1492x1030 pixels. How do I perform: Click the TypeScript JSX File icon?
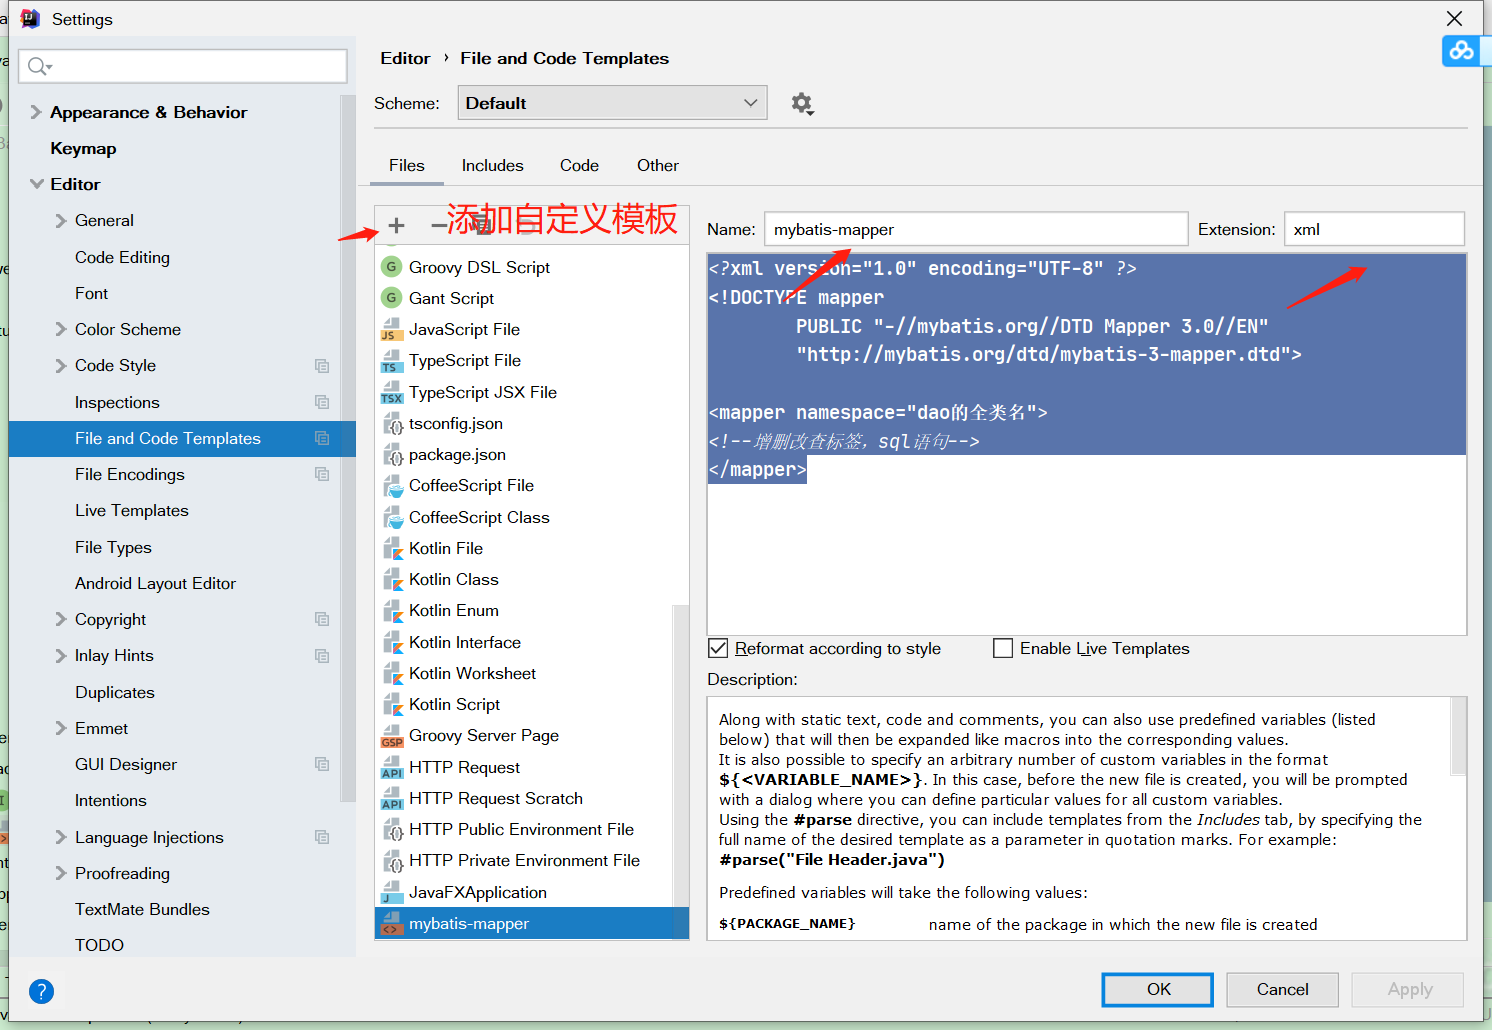coord(392,393)
